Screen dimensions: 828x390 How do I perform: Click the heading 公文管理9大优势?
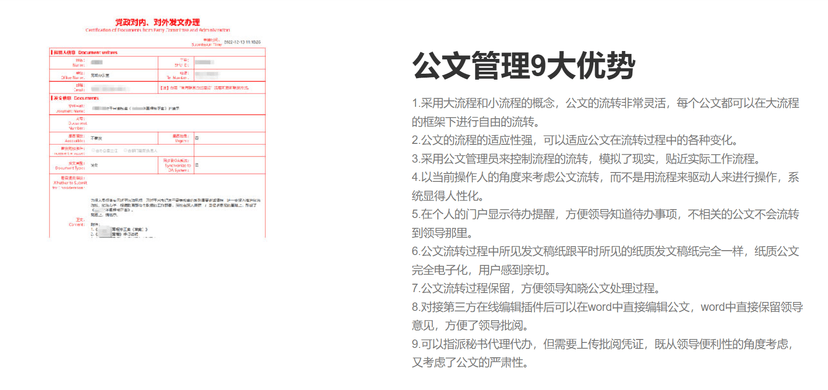523,66
